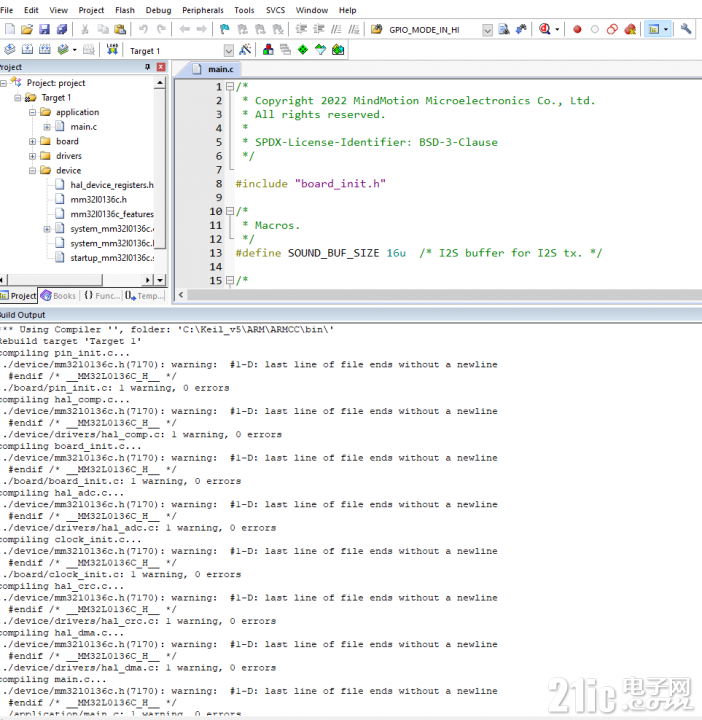702x720 pixels.
Task: Open the Configuration wrench
Action: 686,29
